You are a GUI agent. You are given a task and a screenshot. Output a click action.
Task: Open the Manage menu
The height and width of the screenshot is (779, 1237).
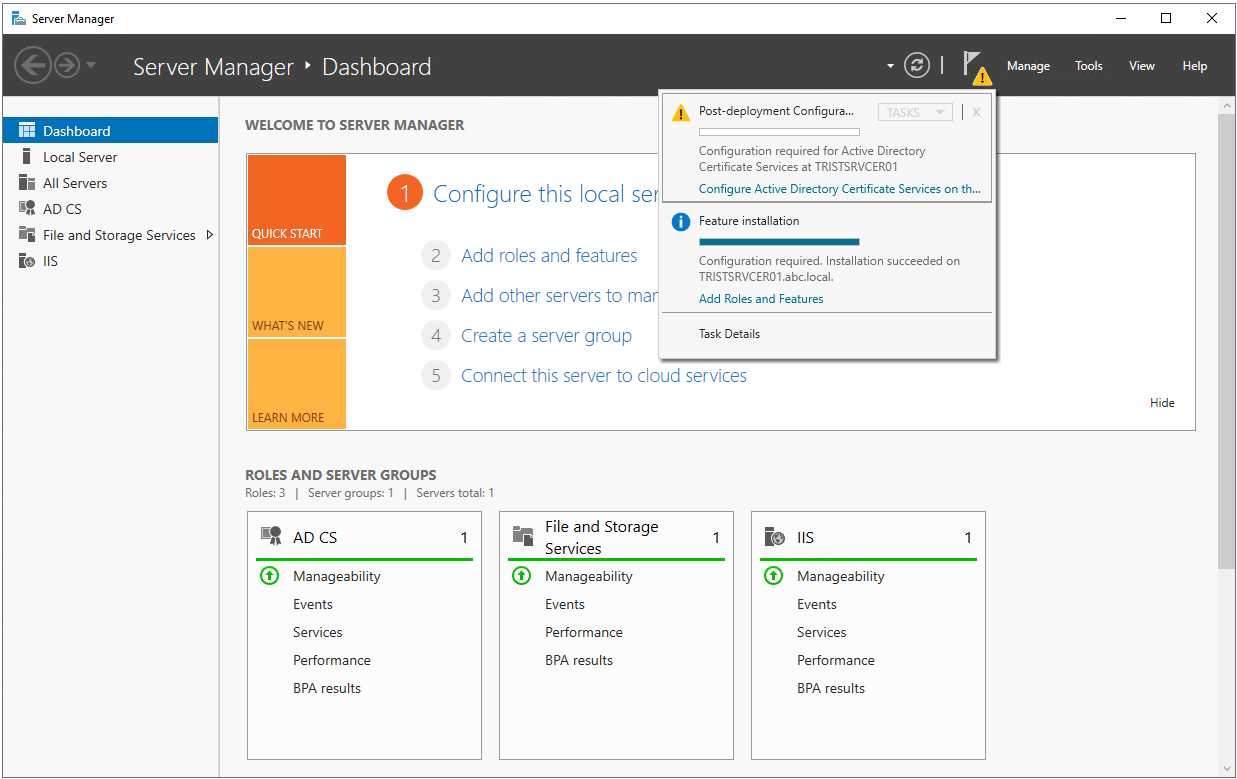click(x=1028, y=66)
